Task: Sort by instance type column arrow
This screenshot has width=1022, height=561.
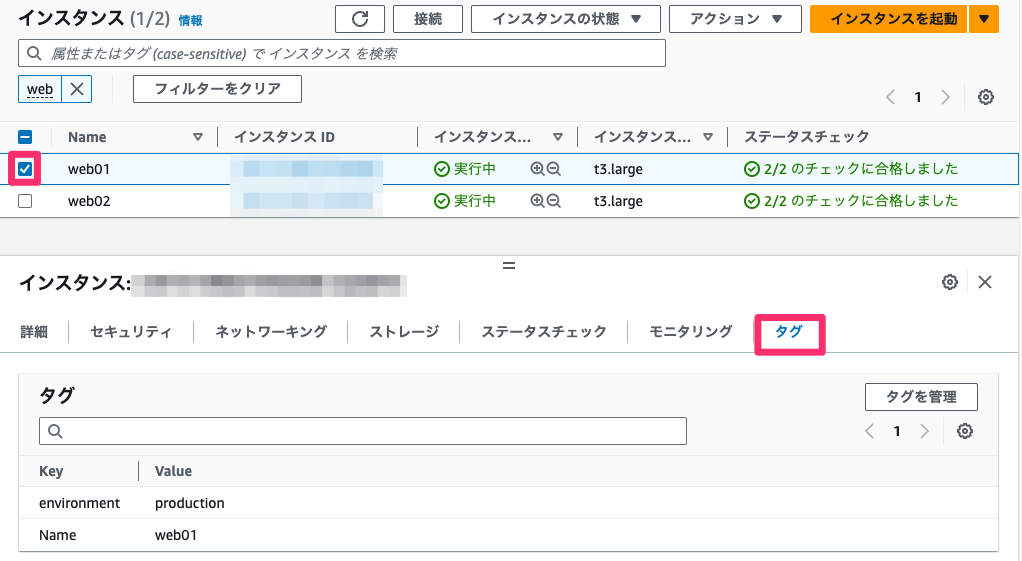Action: 707,137
